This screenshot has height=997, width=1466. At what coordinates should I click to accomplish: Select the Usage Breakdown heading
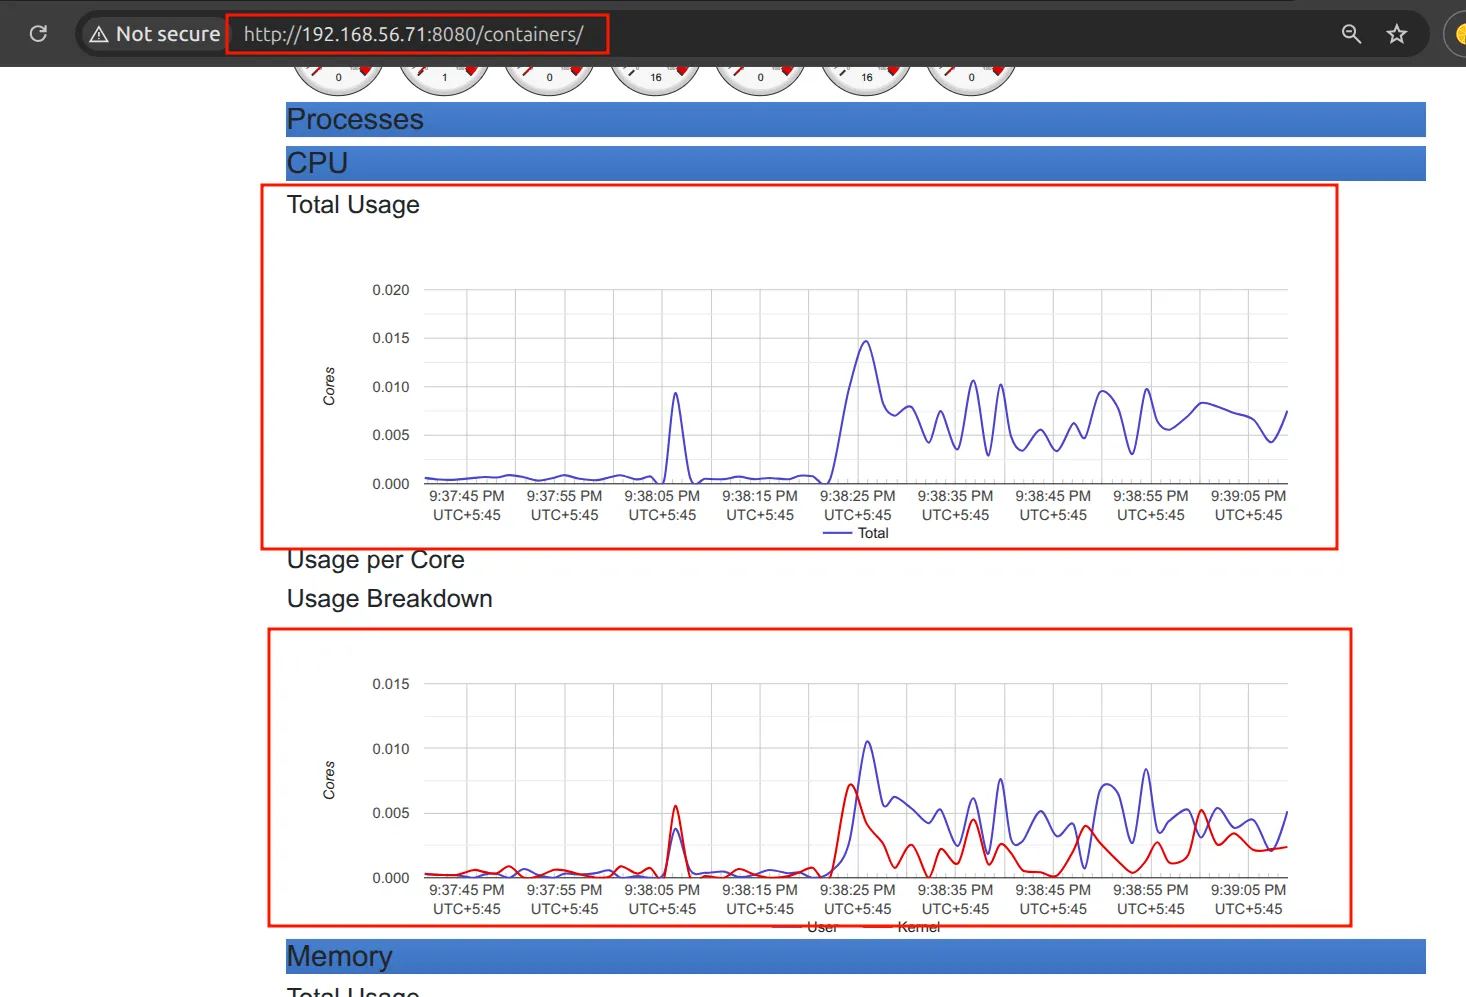[389, 599]
